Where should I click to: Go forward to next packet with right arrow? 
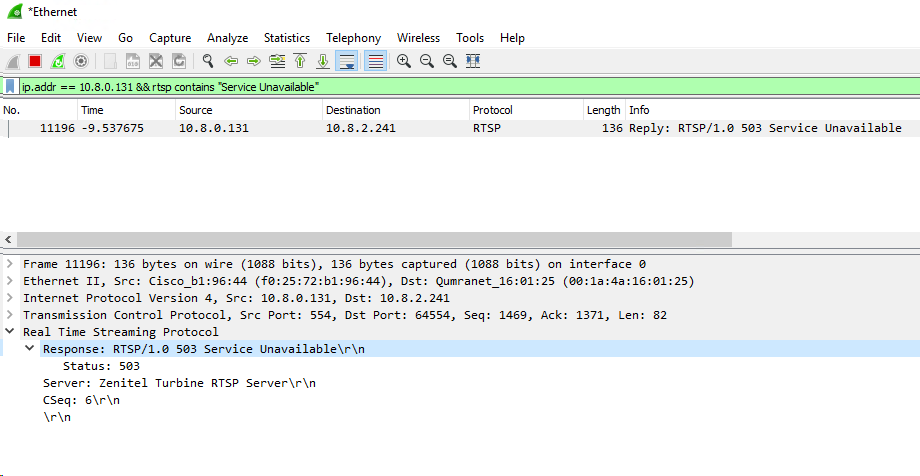point(253,61)
